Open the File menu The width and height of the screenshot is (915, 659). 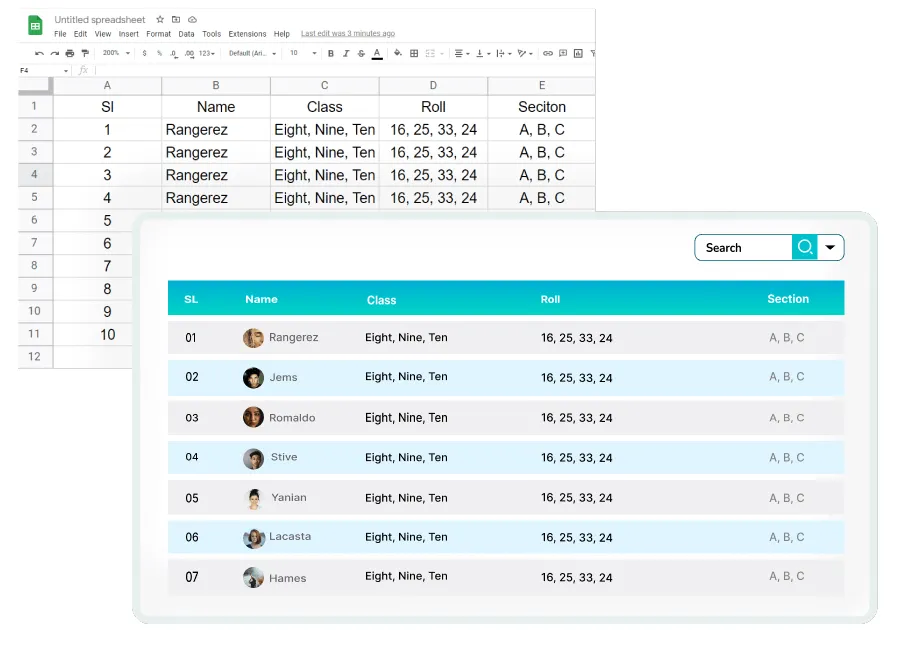click(x=60, y=34)
